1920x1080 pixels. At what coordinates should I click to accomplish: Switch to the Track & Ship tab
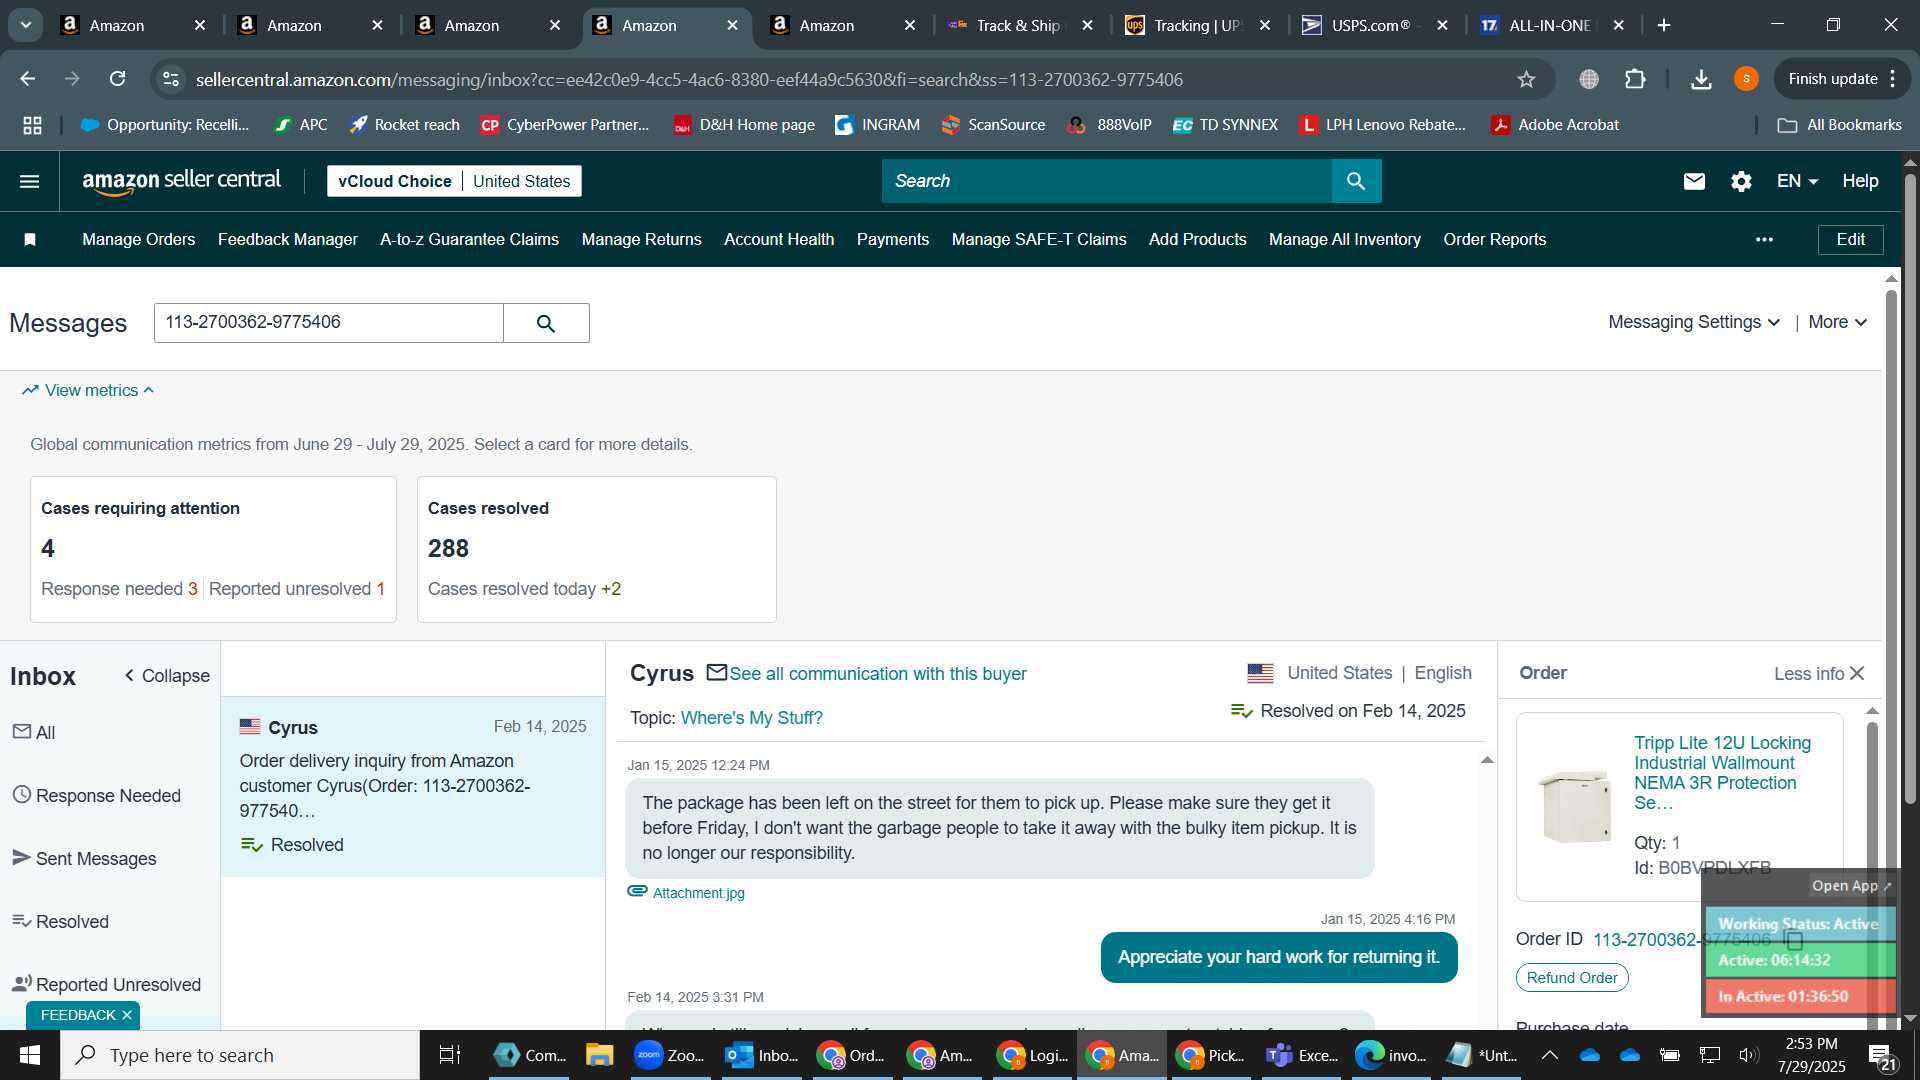(x=1017, y=25)
